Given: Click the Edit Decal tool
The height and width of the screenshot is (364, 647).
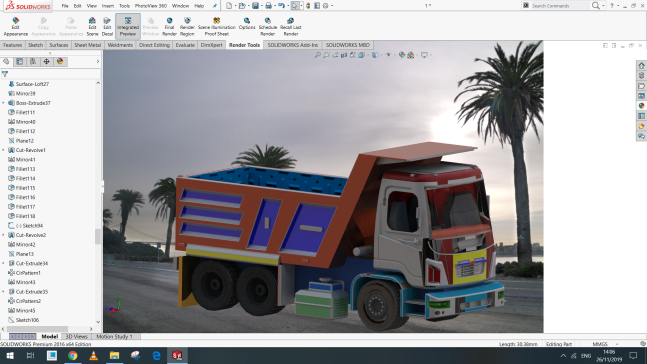Looking at the screenshot, I should point(107,27).
